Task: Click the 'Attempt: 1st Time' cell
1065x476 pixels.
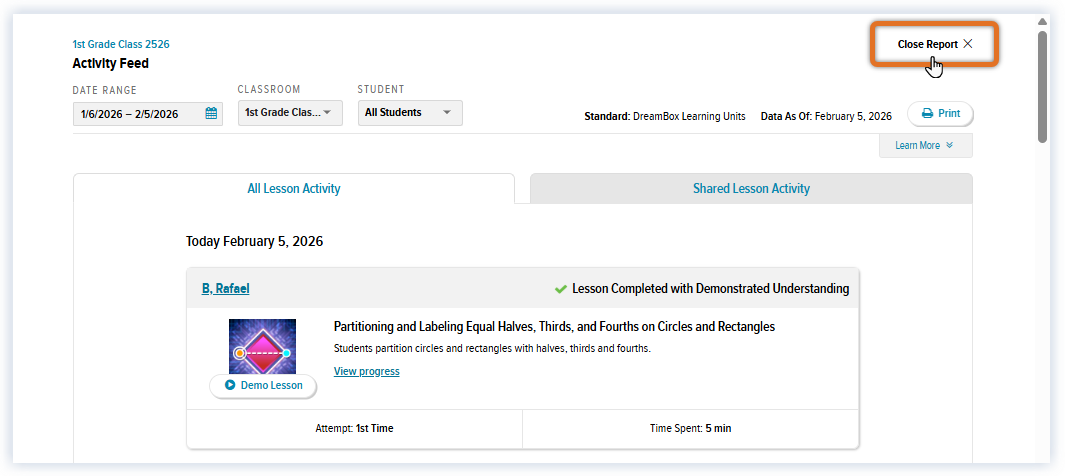Action: [355, 428]
